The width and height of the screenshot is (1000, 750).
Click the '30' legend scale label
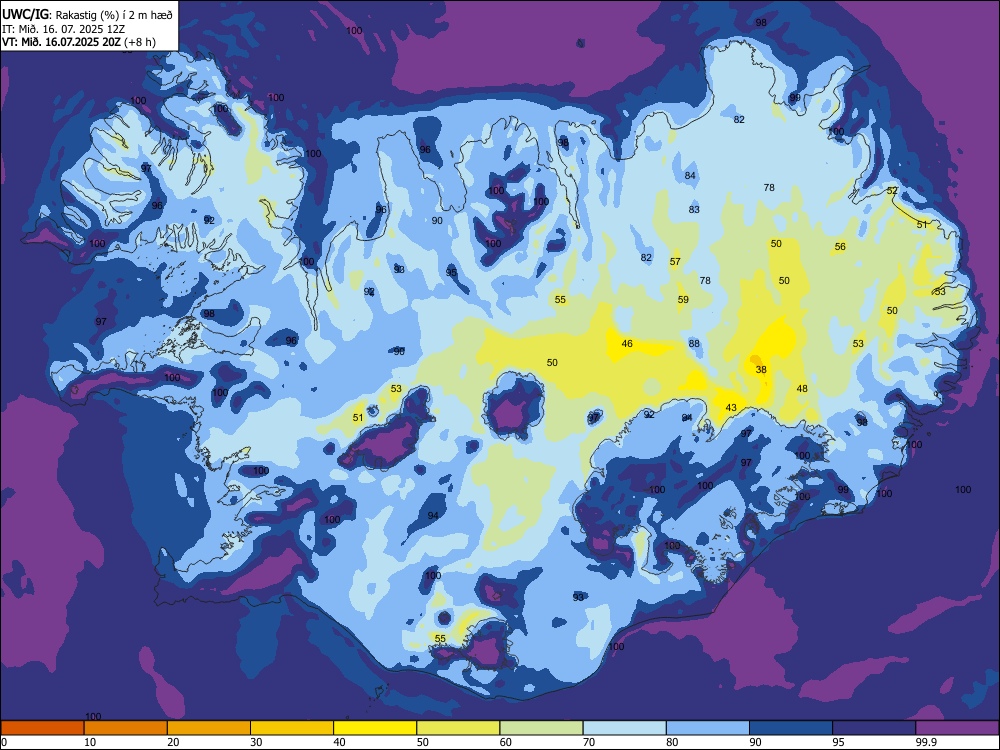256,742
